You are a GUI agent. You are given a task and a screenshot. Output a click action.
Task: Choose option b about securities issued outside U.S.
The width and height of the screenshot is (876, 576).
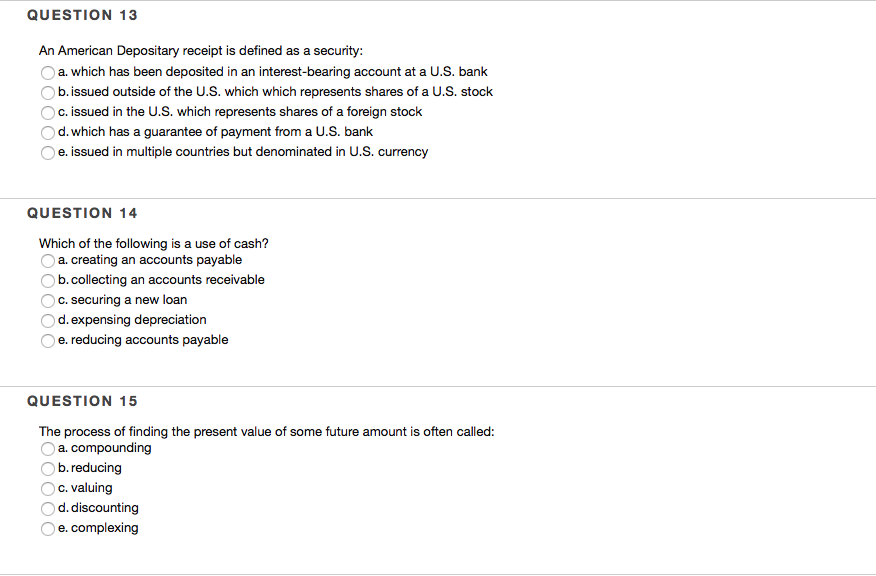(47, 92)
